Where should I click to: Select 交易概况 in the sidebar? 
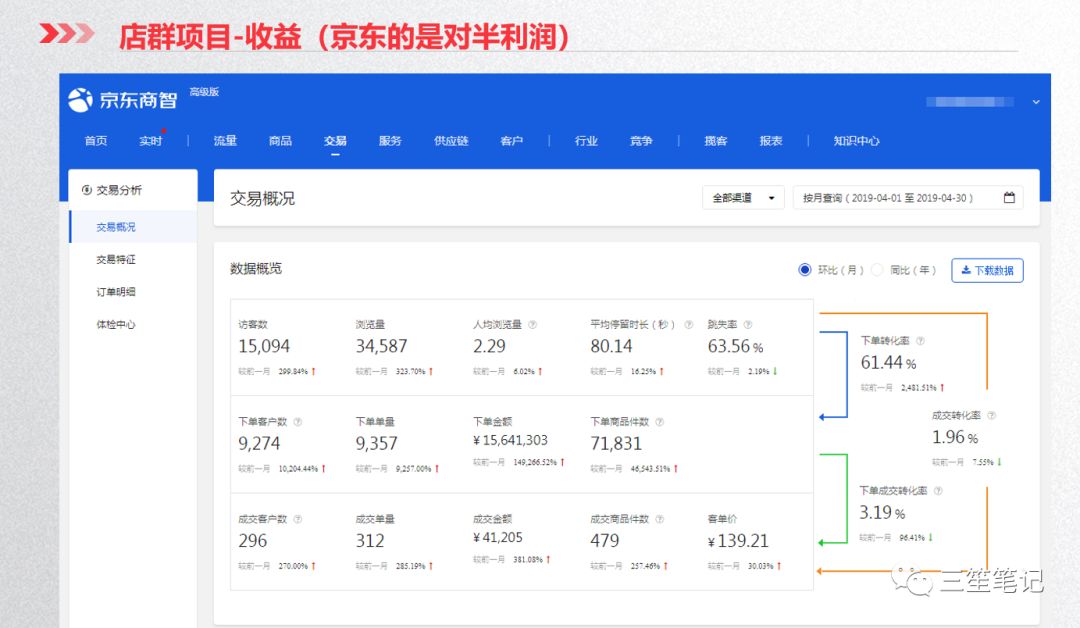pos(133,227)
